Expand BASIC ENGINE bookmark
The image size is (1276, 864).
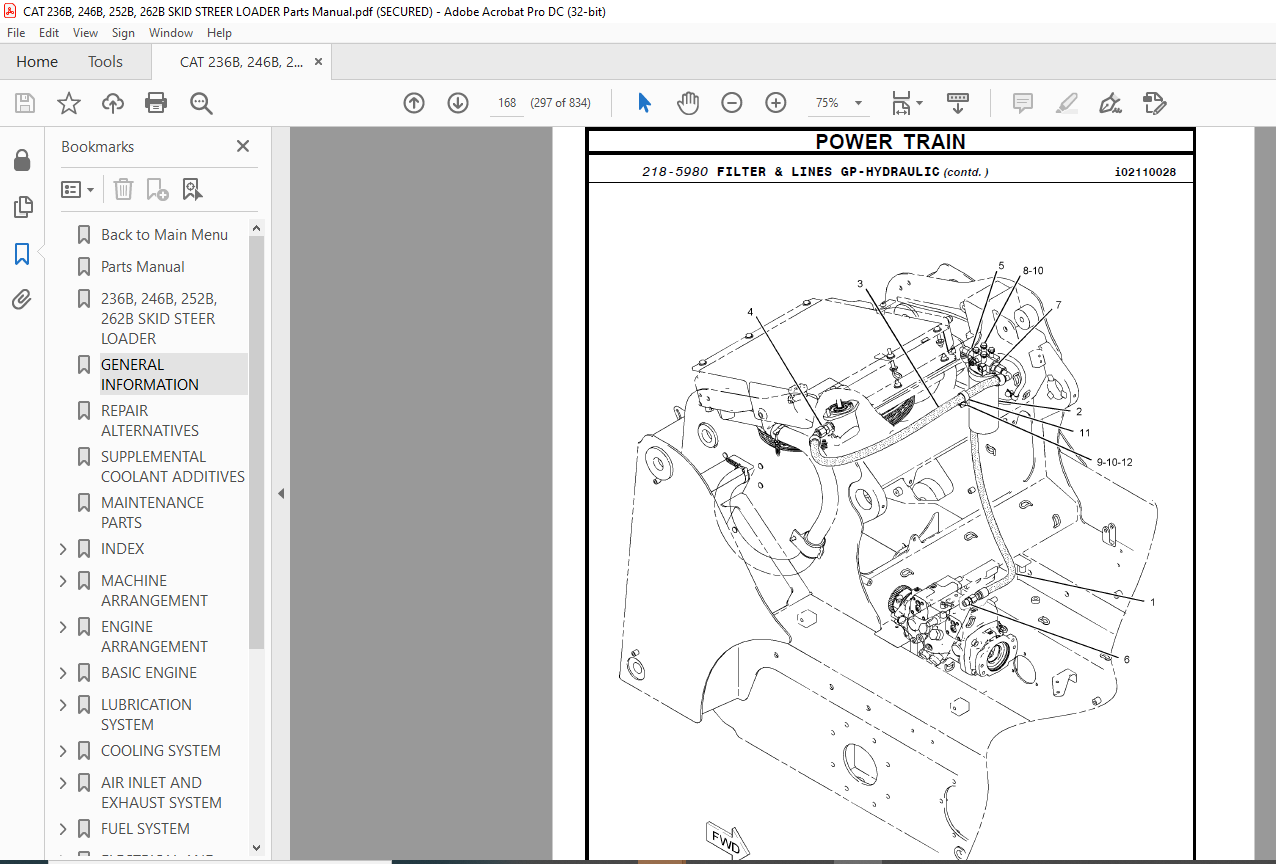click(x=63, y=673)
